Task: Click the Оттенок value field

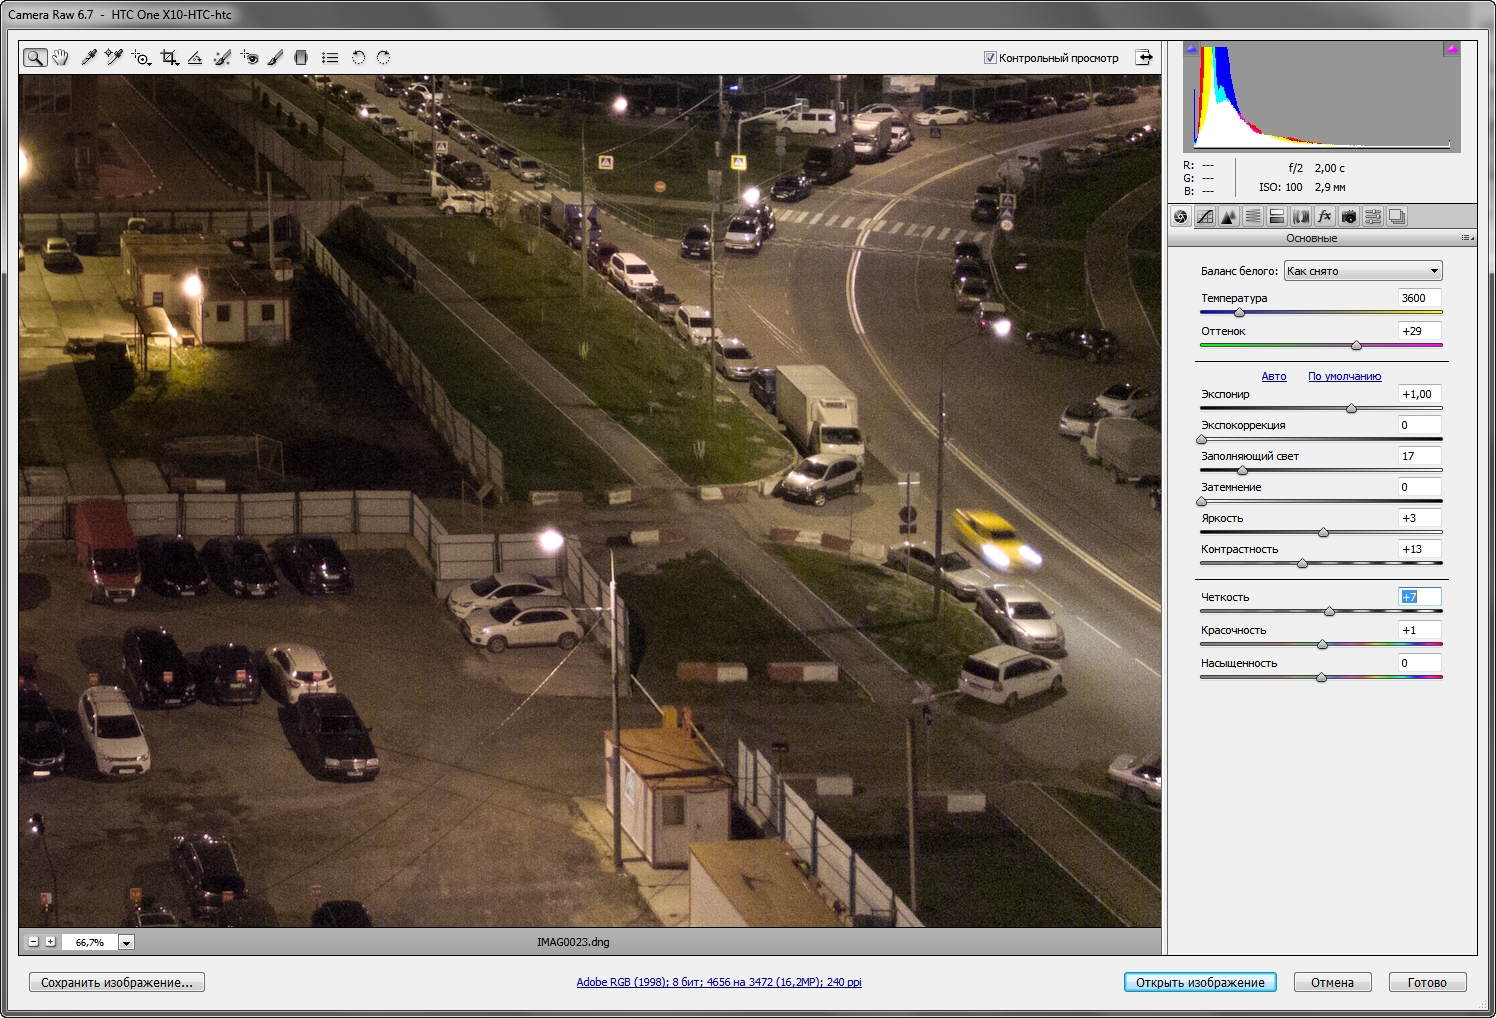Action: pos(1419,331)
